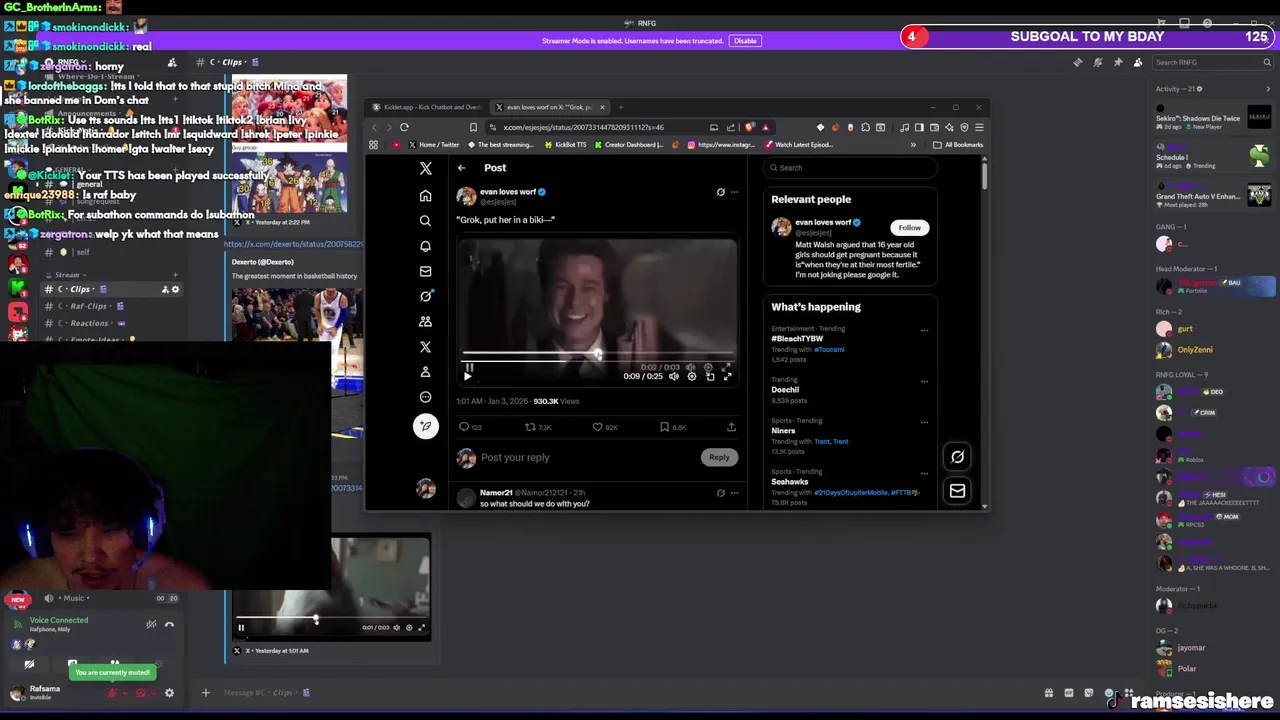Open the tweet video settings gear
Image resolution: width=1280 pixels, height=720 pixels.
click(692, 377)
